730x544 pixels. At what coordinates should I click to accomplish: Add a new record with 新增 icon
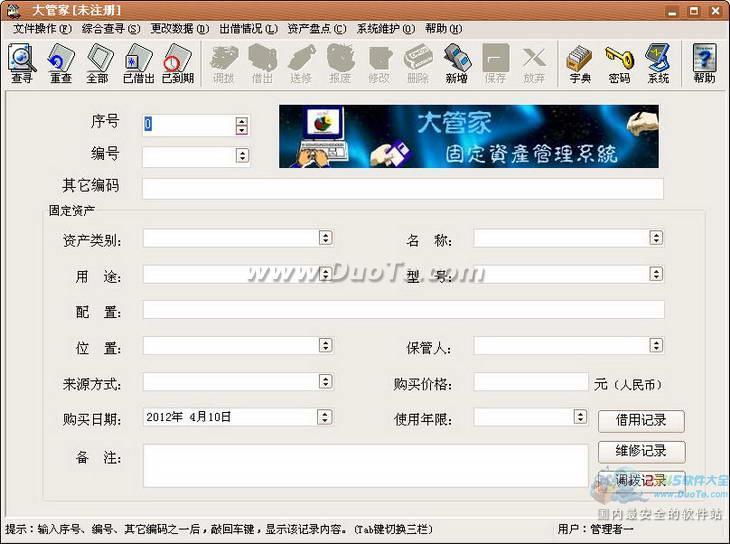457,63
